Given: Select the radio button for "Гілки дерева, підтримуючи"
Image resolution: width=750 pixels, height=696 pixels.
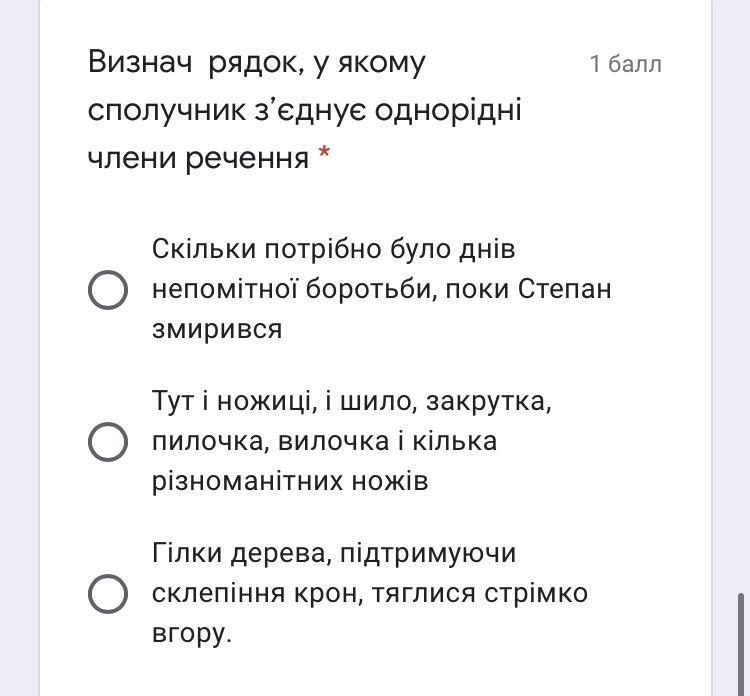Looking at the screenshot, I should point(108,593).
